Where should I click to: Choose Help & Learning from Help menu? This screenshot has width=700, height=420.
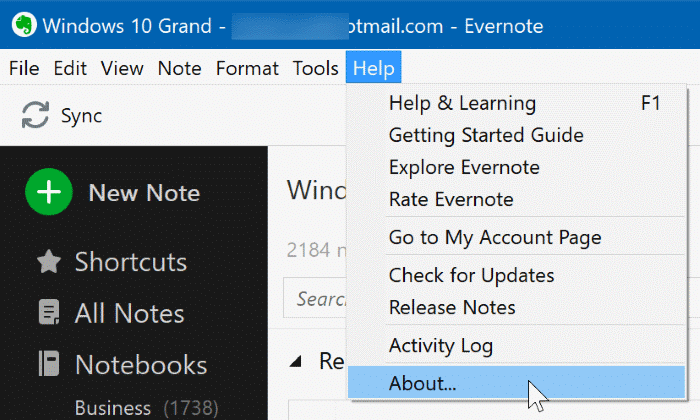pos(516,103)
